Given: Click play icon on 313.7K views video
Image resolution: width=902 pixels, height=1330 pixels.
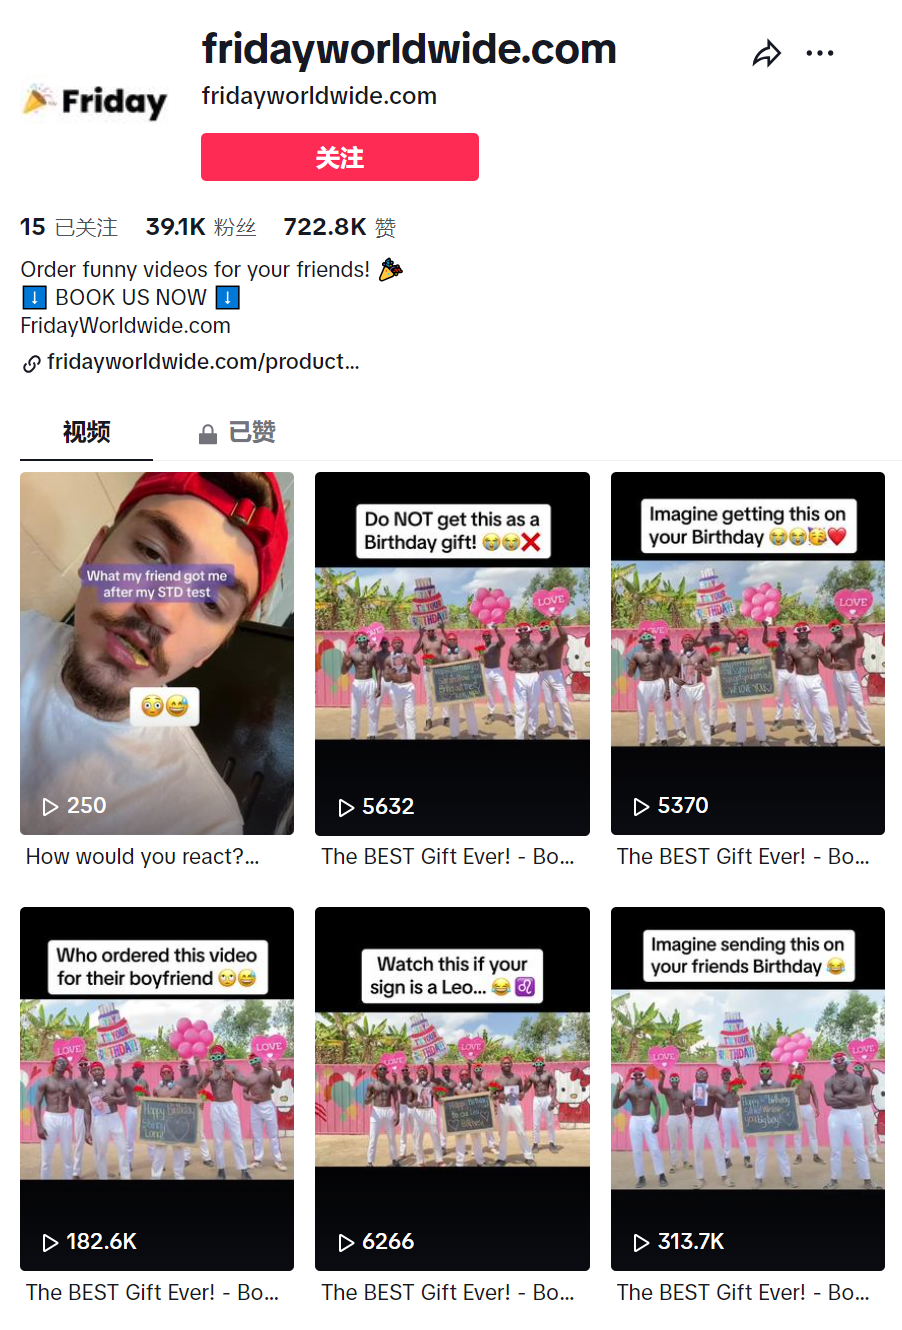Looking at the screenshot, I should pyautogui.click(x=641, y=1242).
